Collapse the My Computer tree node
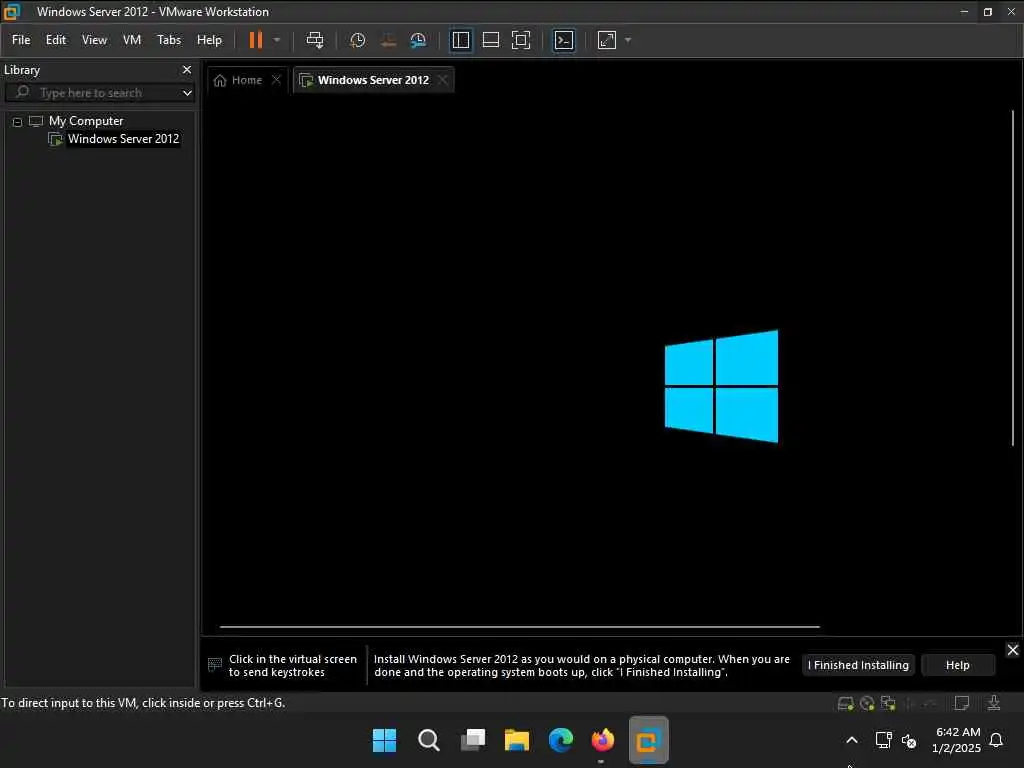 pos(18,121)
